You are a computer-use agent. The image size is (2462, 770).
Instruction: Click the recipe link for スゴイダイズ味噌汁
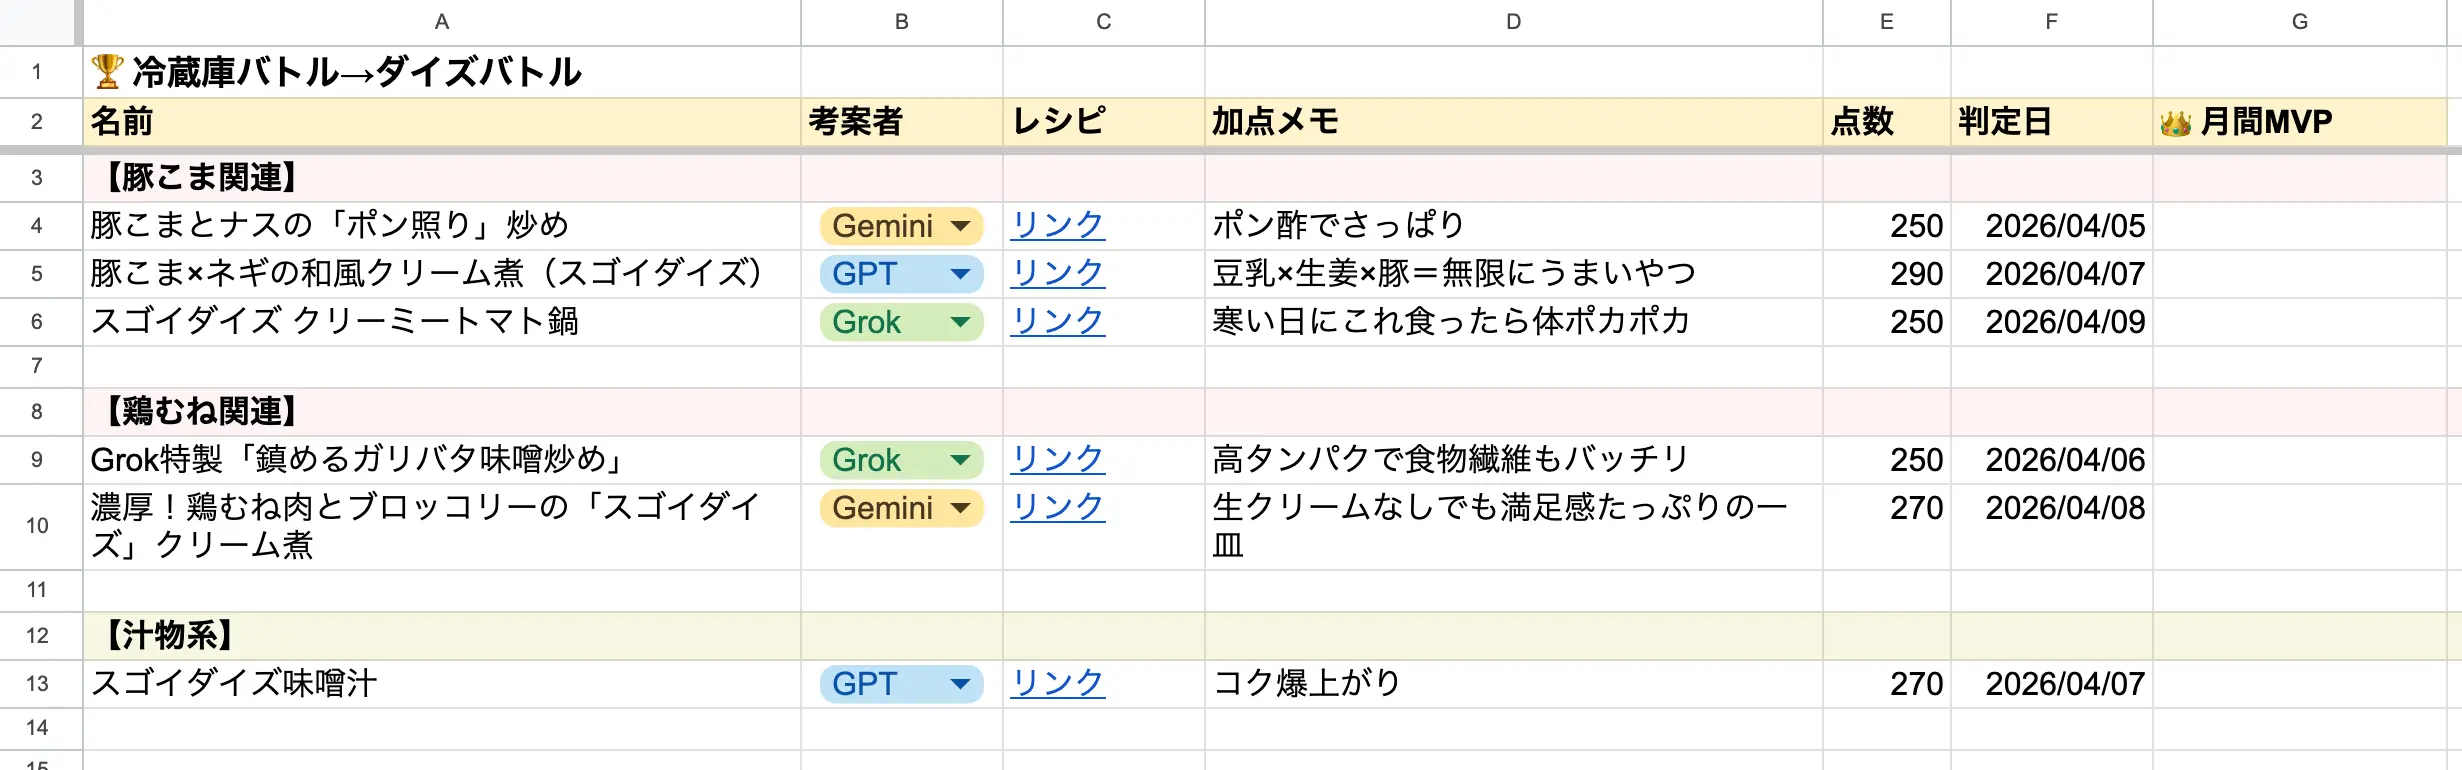coord(1057,684)
